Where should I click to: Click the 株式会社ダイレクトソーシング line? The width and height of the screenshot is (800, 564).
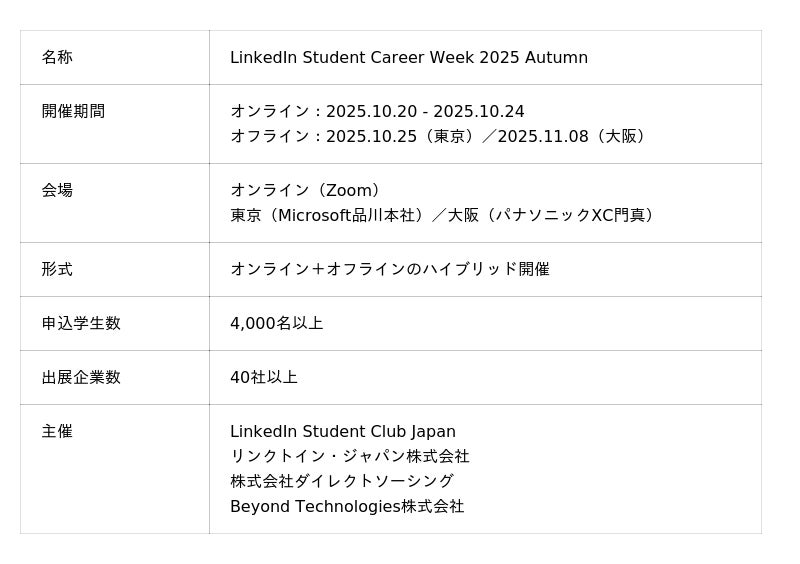click(341, 481)
